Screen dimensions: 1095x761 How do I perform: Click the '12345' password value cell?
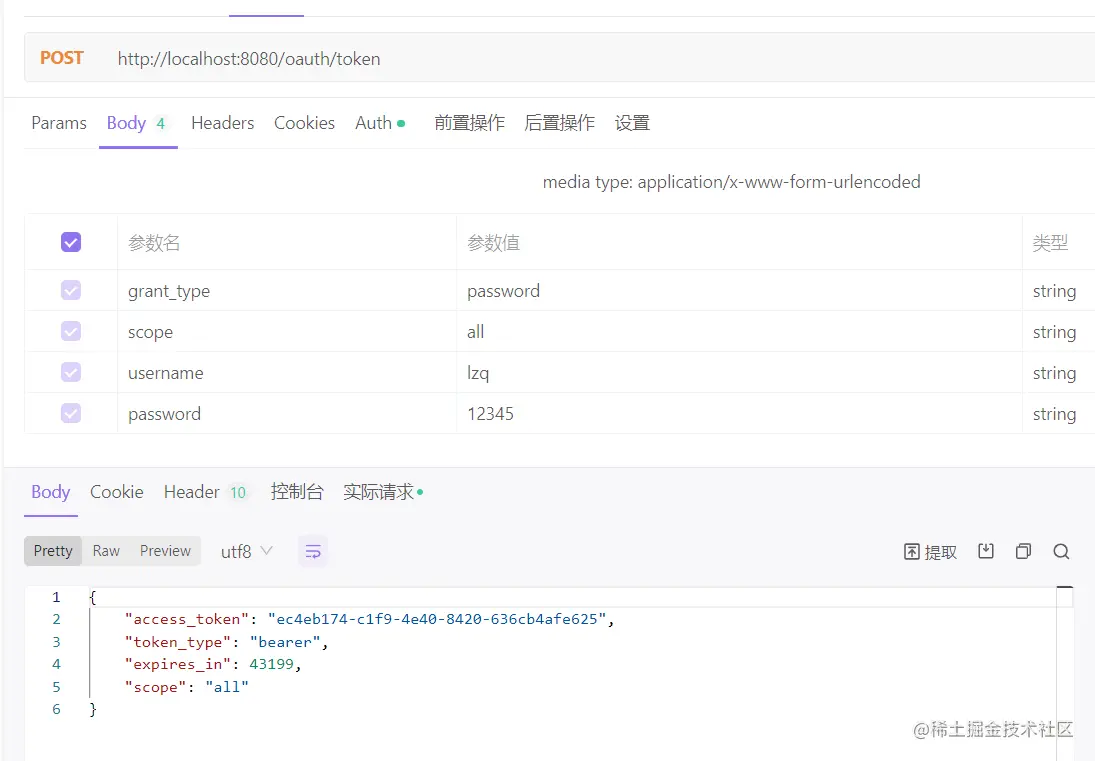tap(739, 414)
